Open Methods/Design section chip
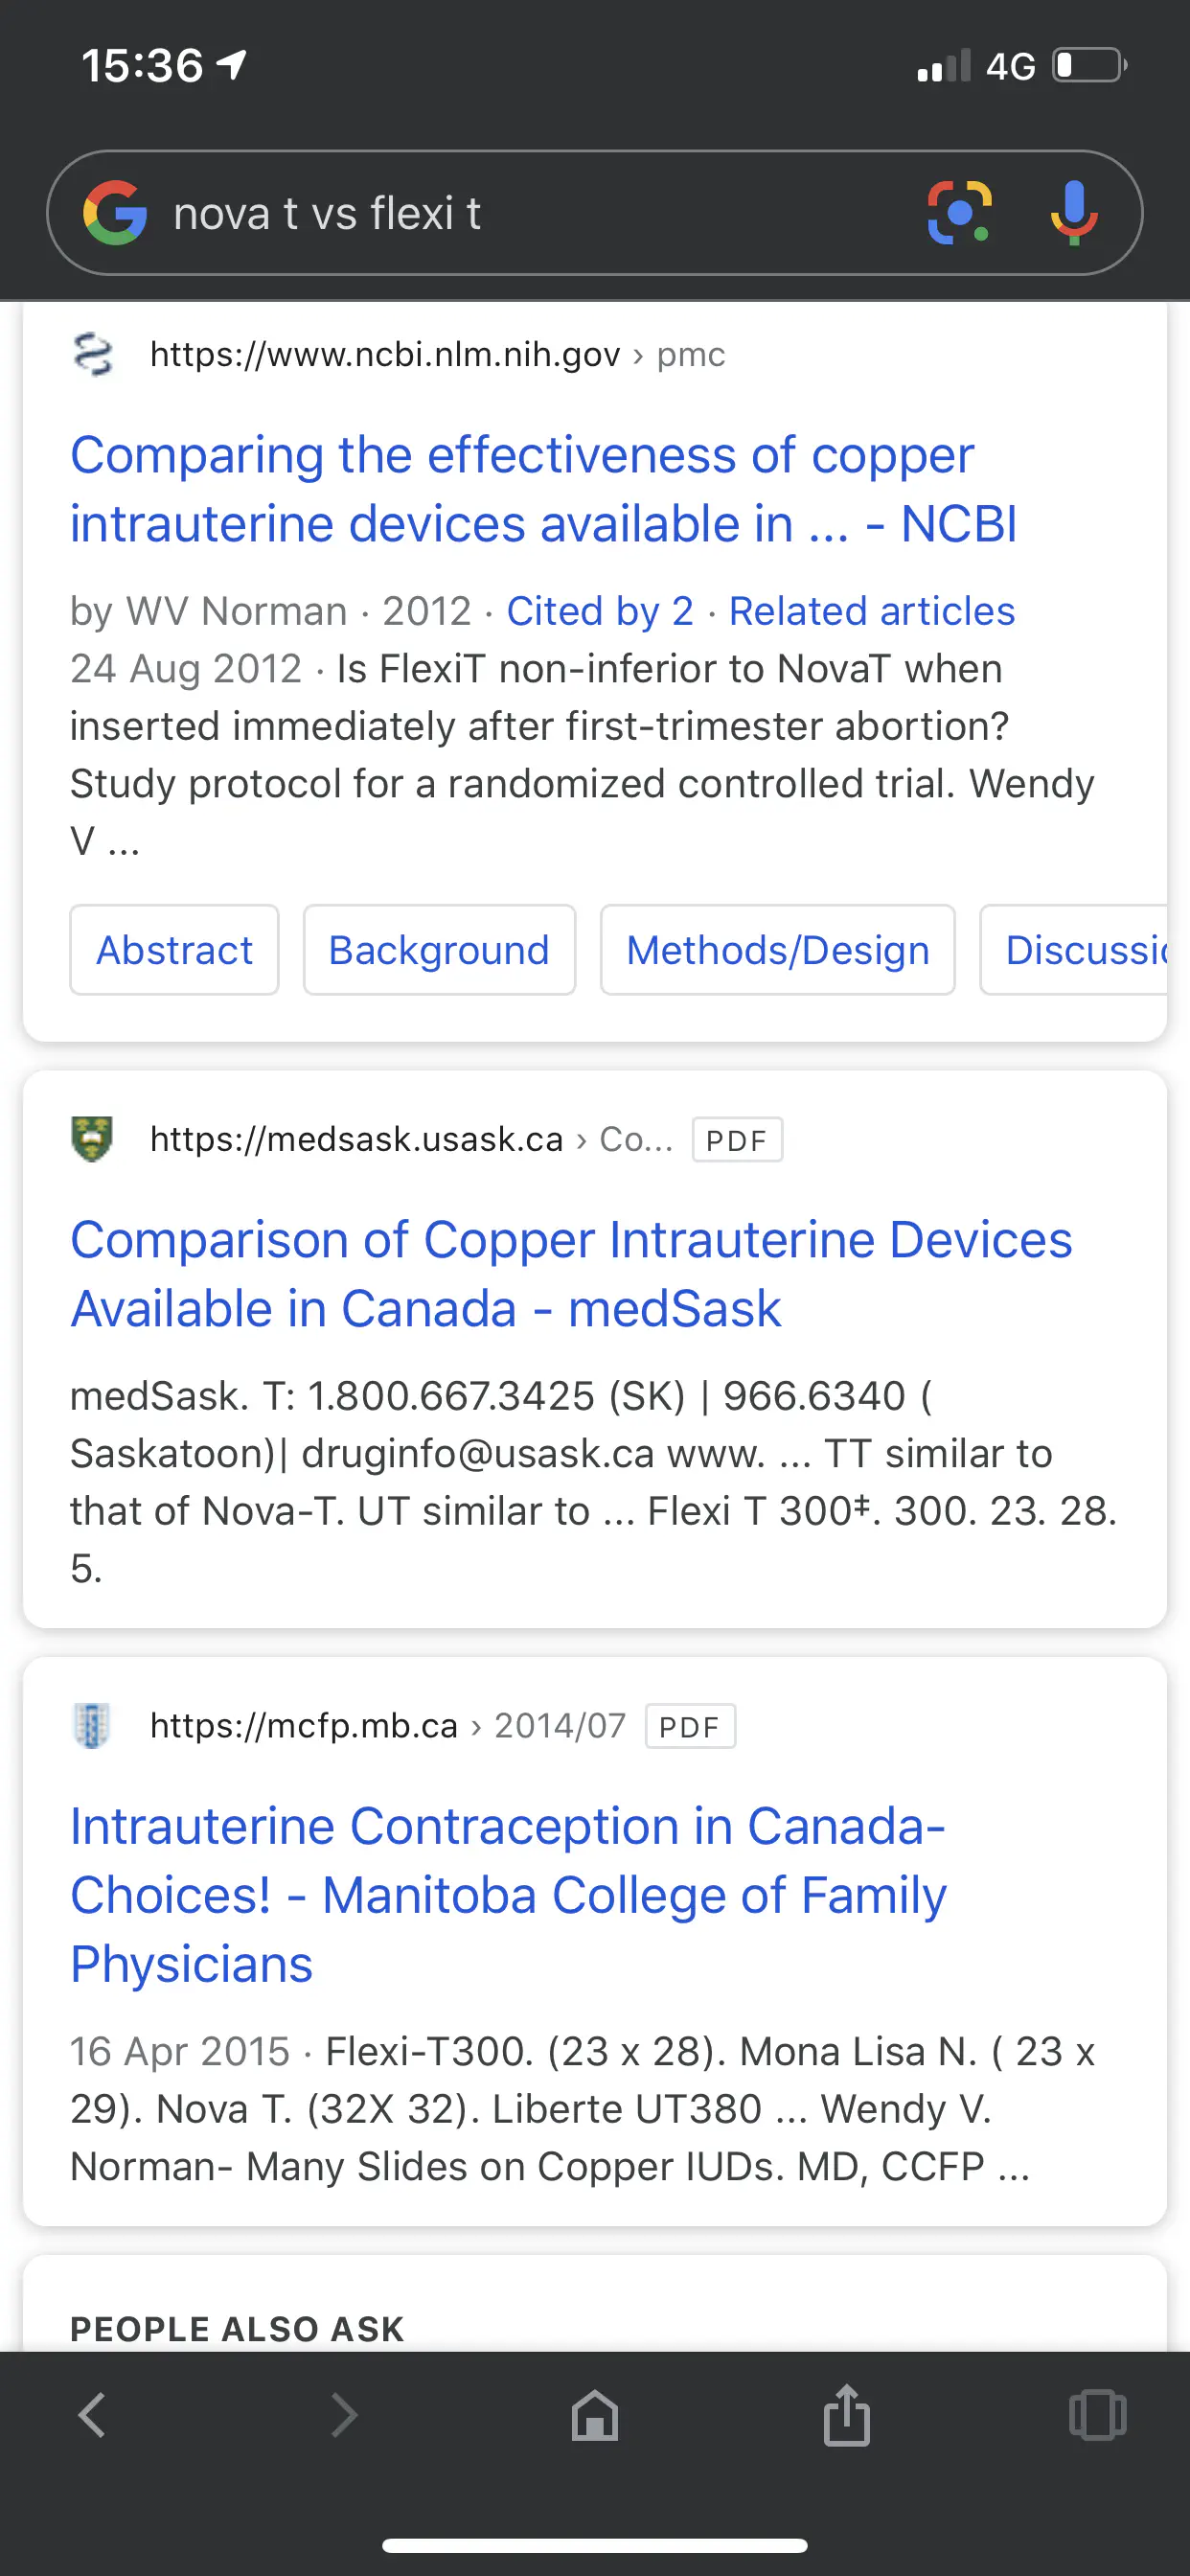 click(x=777, y=950)
